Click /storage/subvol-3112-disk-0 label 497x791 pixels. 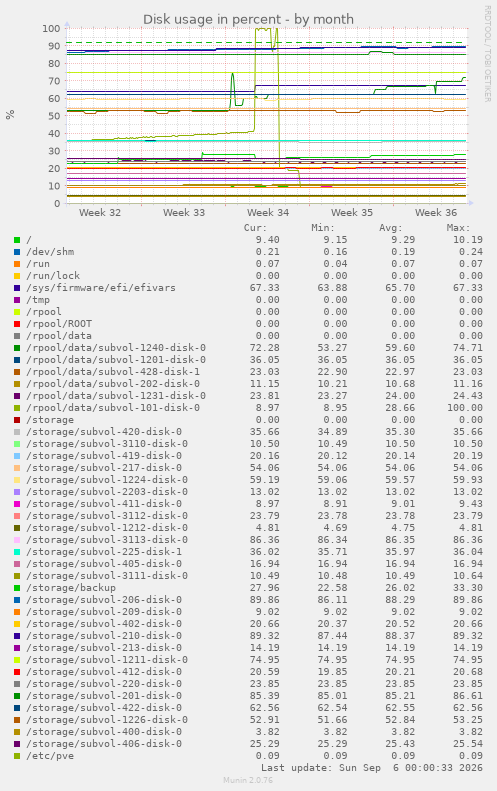107,516
